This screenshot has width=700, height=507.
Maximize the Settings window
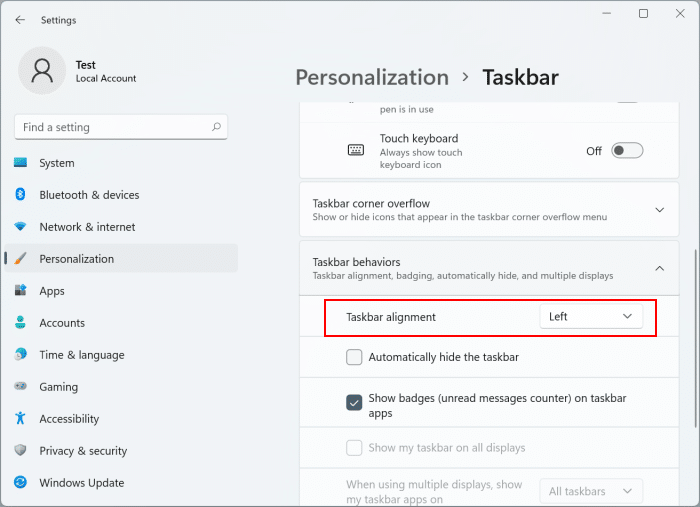(643, 14)
